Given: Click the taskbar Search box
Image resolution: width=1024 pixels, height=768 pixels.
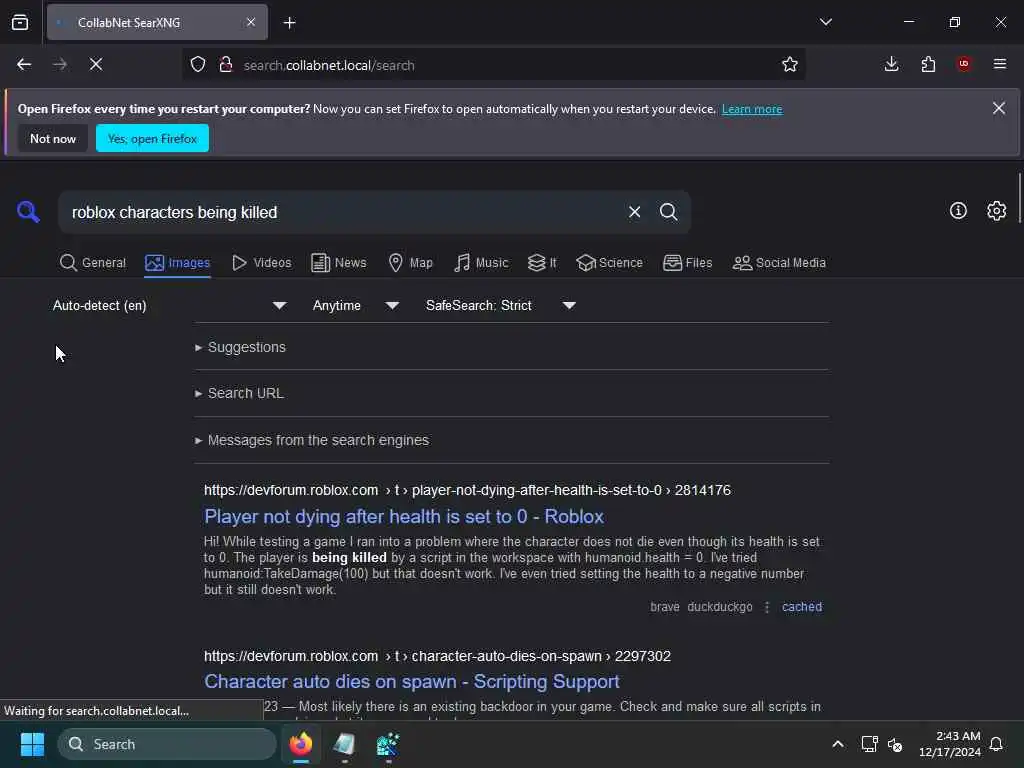Looking at the screenshot, I should [x=167, y=744].
